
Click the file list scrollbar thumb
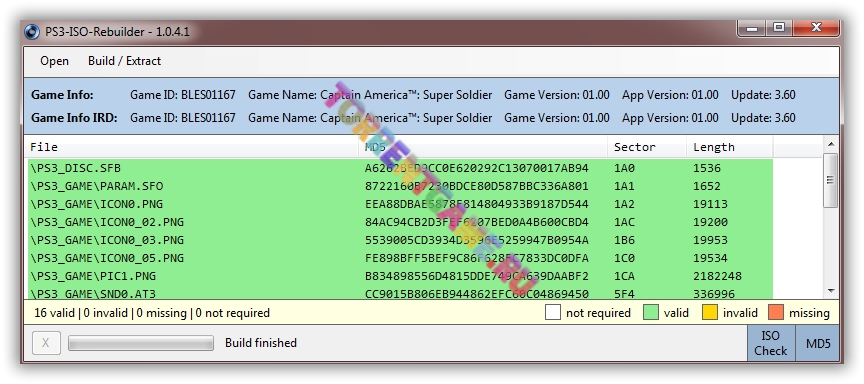point(831,181)
